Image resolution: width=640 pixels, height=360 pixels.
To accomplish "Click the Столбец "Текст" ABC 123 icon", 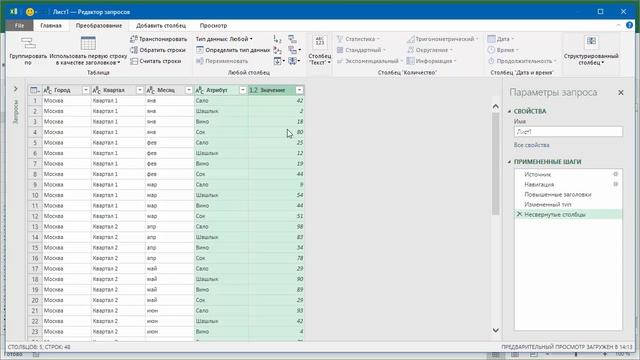I will point(320,42).
